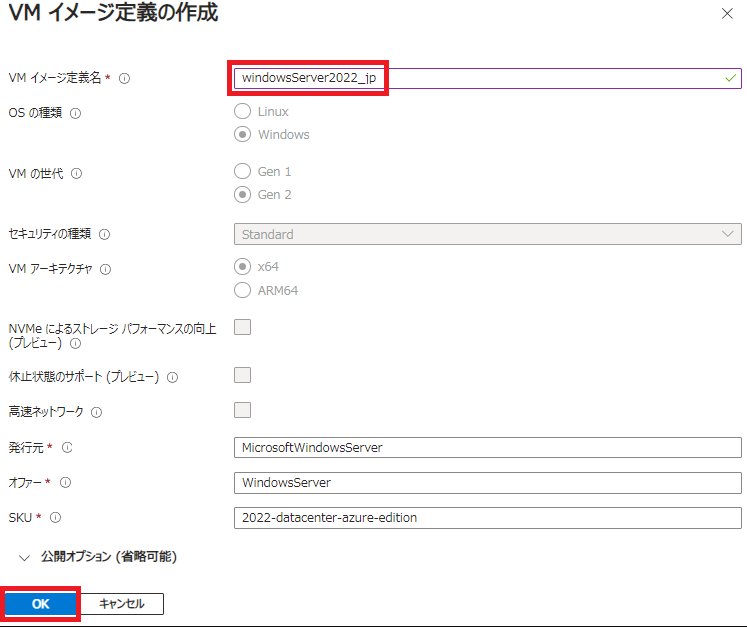Click info icon beside VM イメージ定義名
Image resolution: width=747 pixels, height=627 pixels.
124,78
